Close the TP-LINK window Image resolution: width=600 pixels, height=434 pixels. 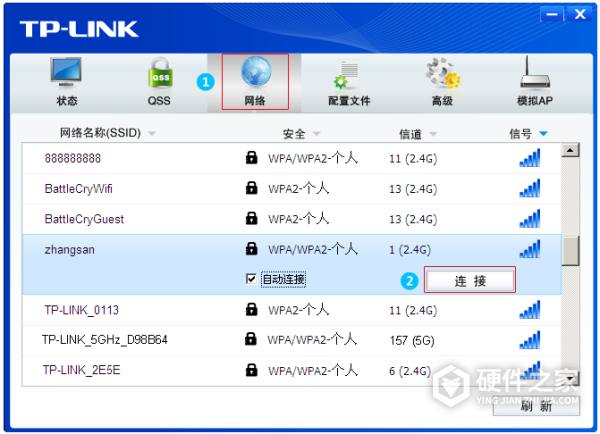tap(580, 15)
